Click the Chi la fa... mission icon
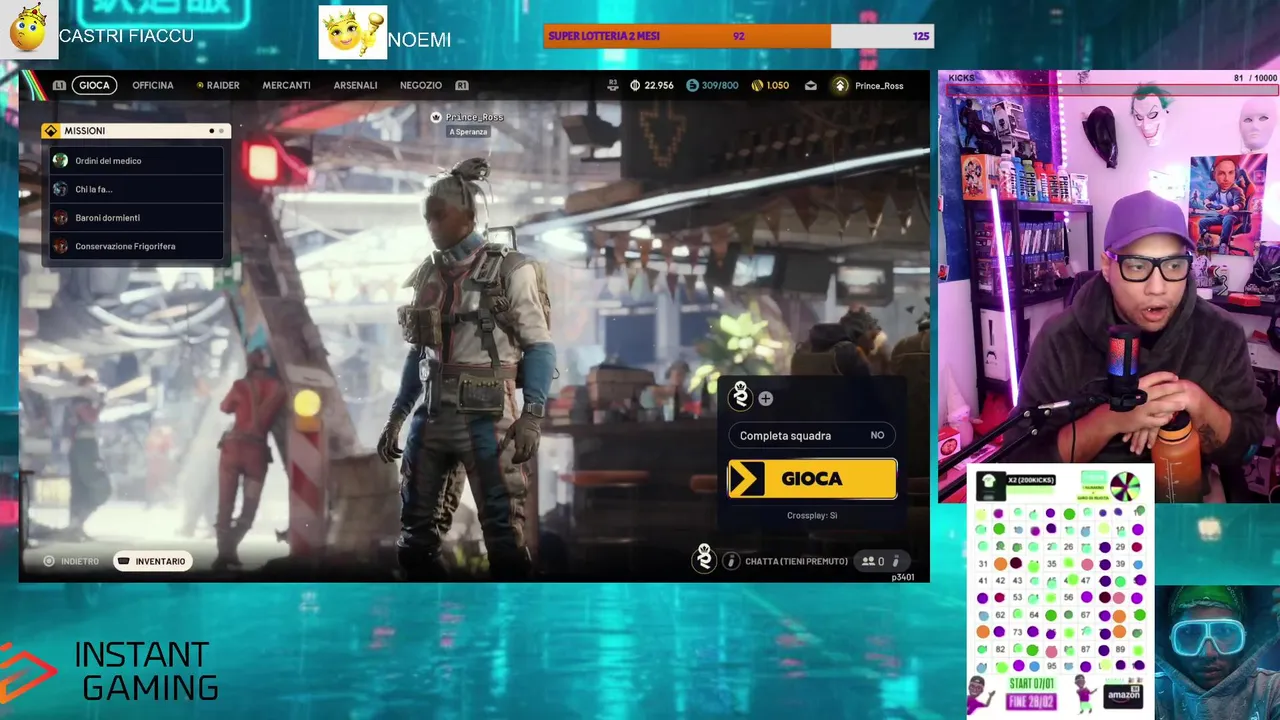 click(x=60, y=189)
